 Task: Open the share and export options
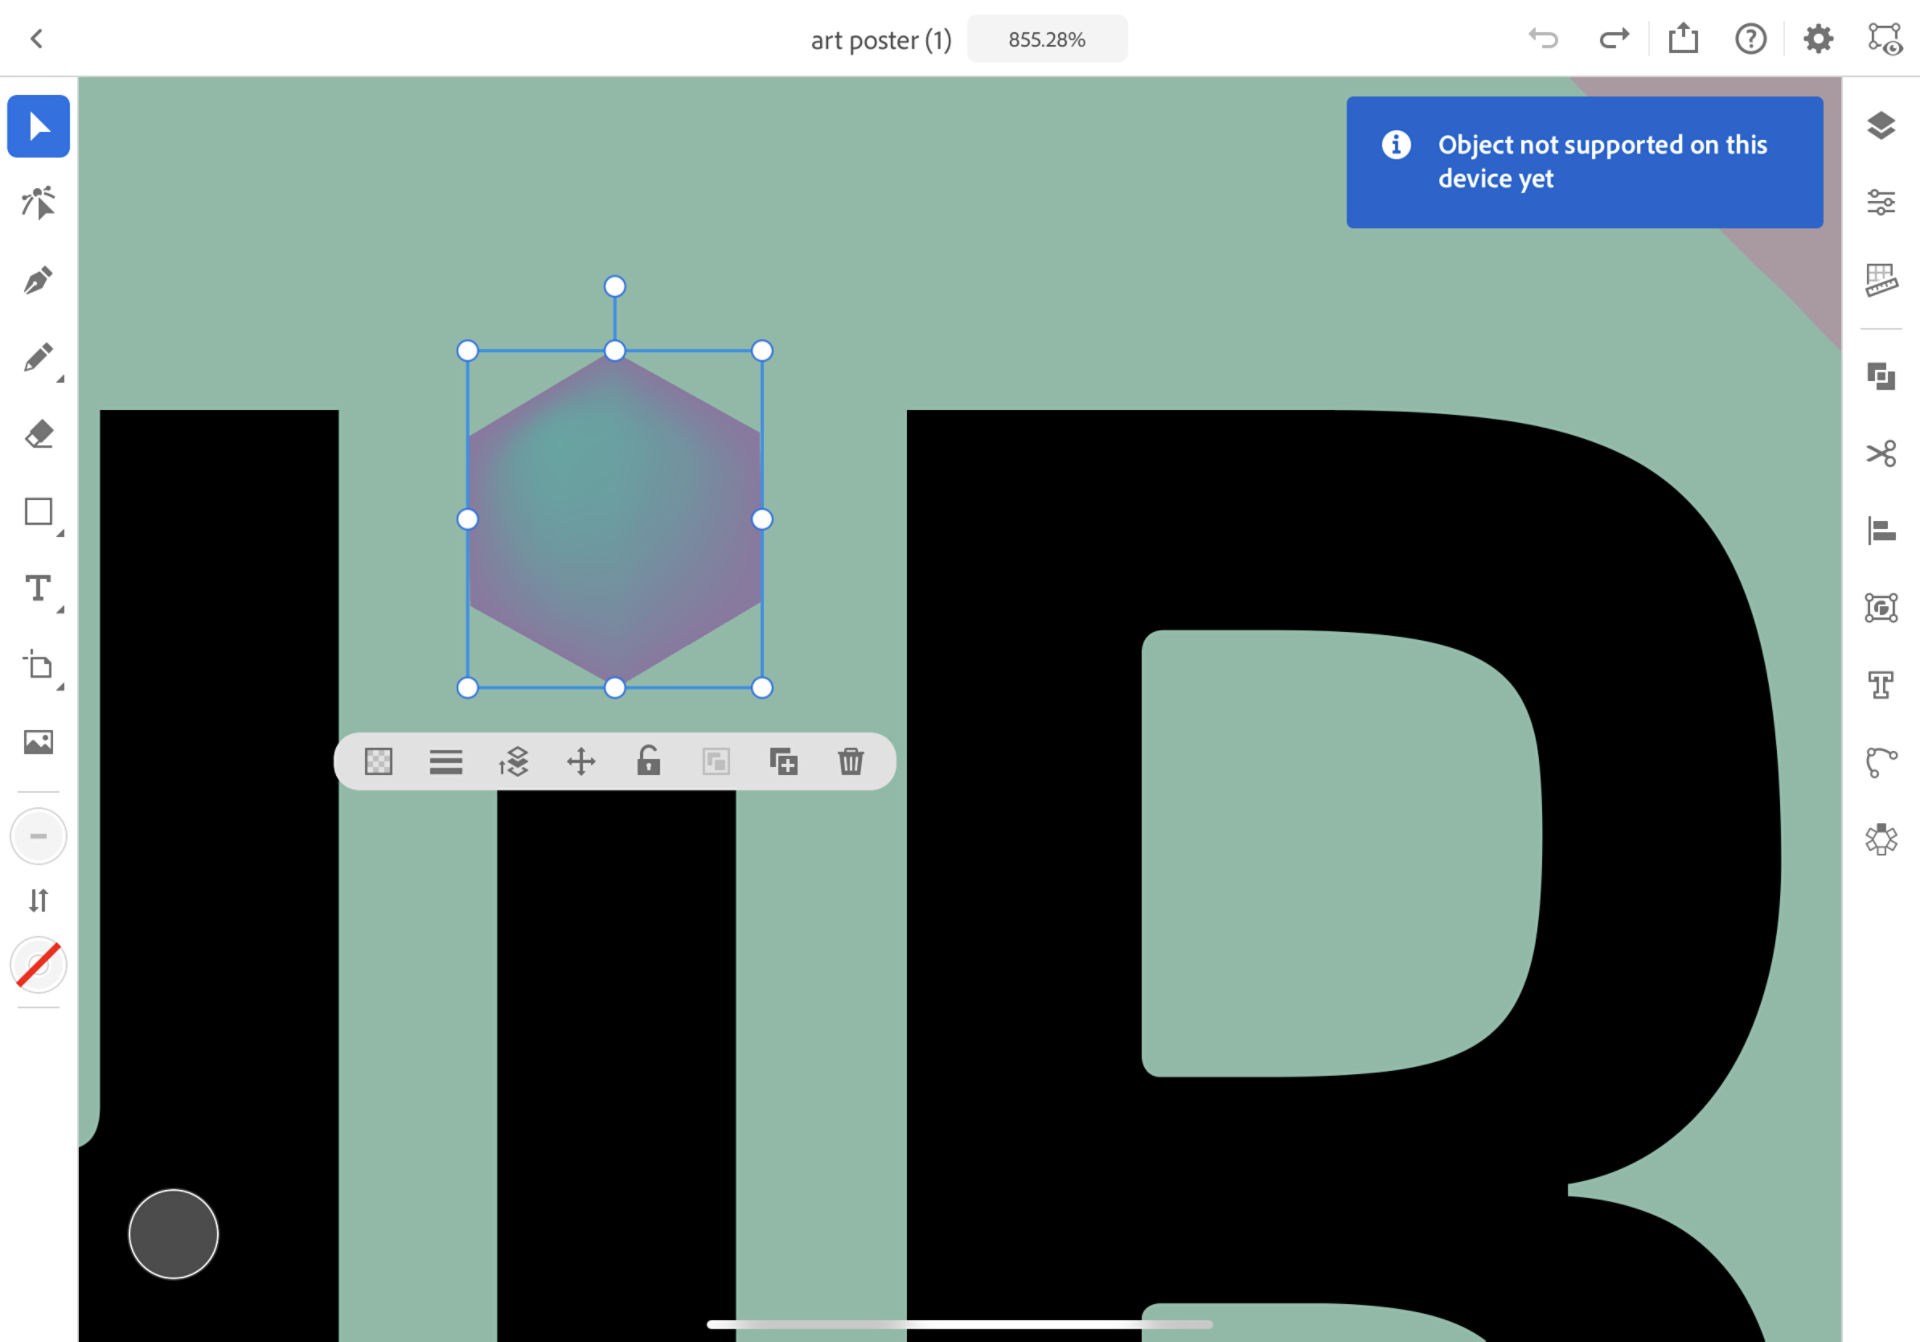(1683, 39)
